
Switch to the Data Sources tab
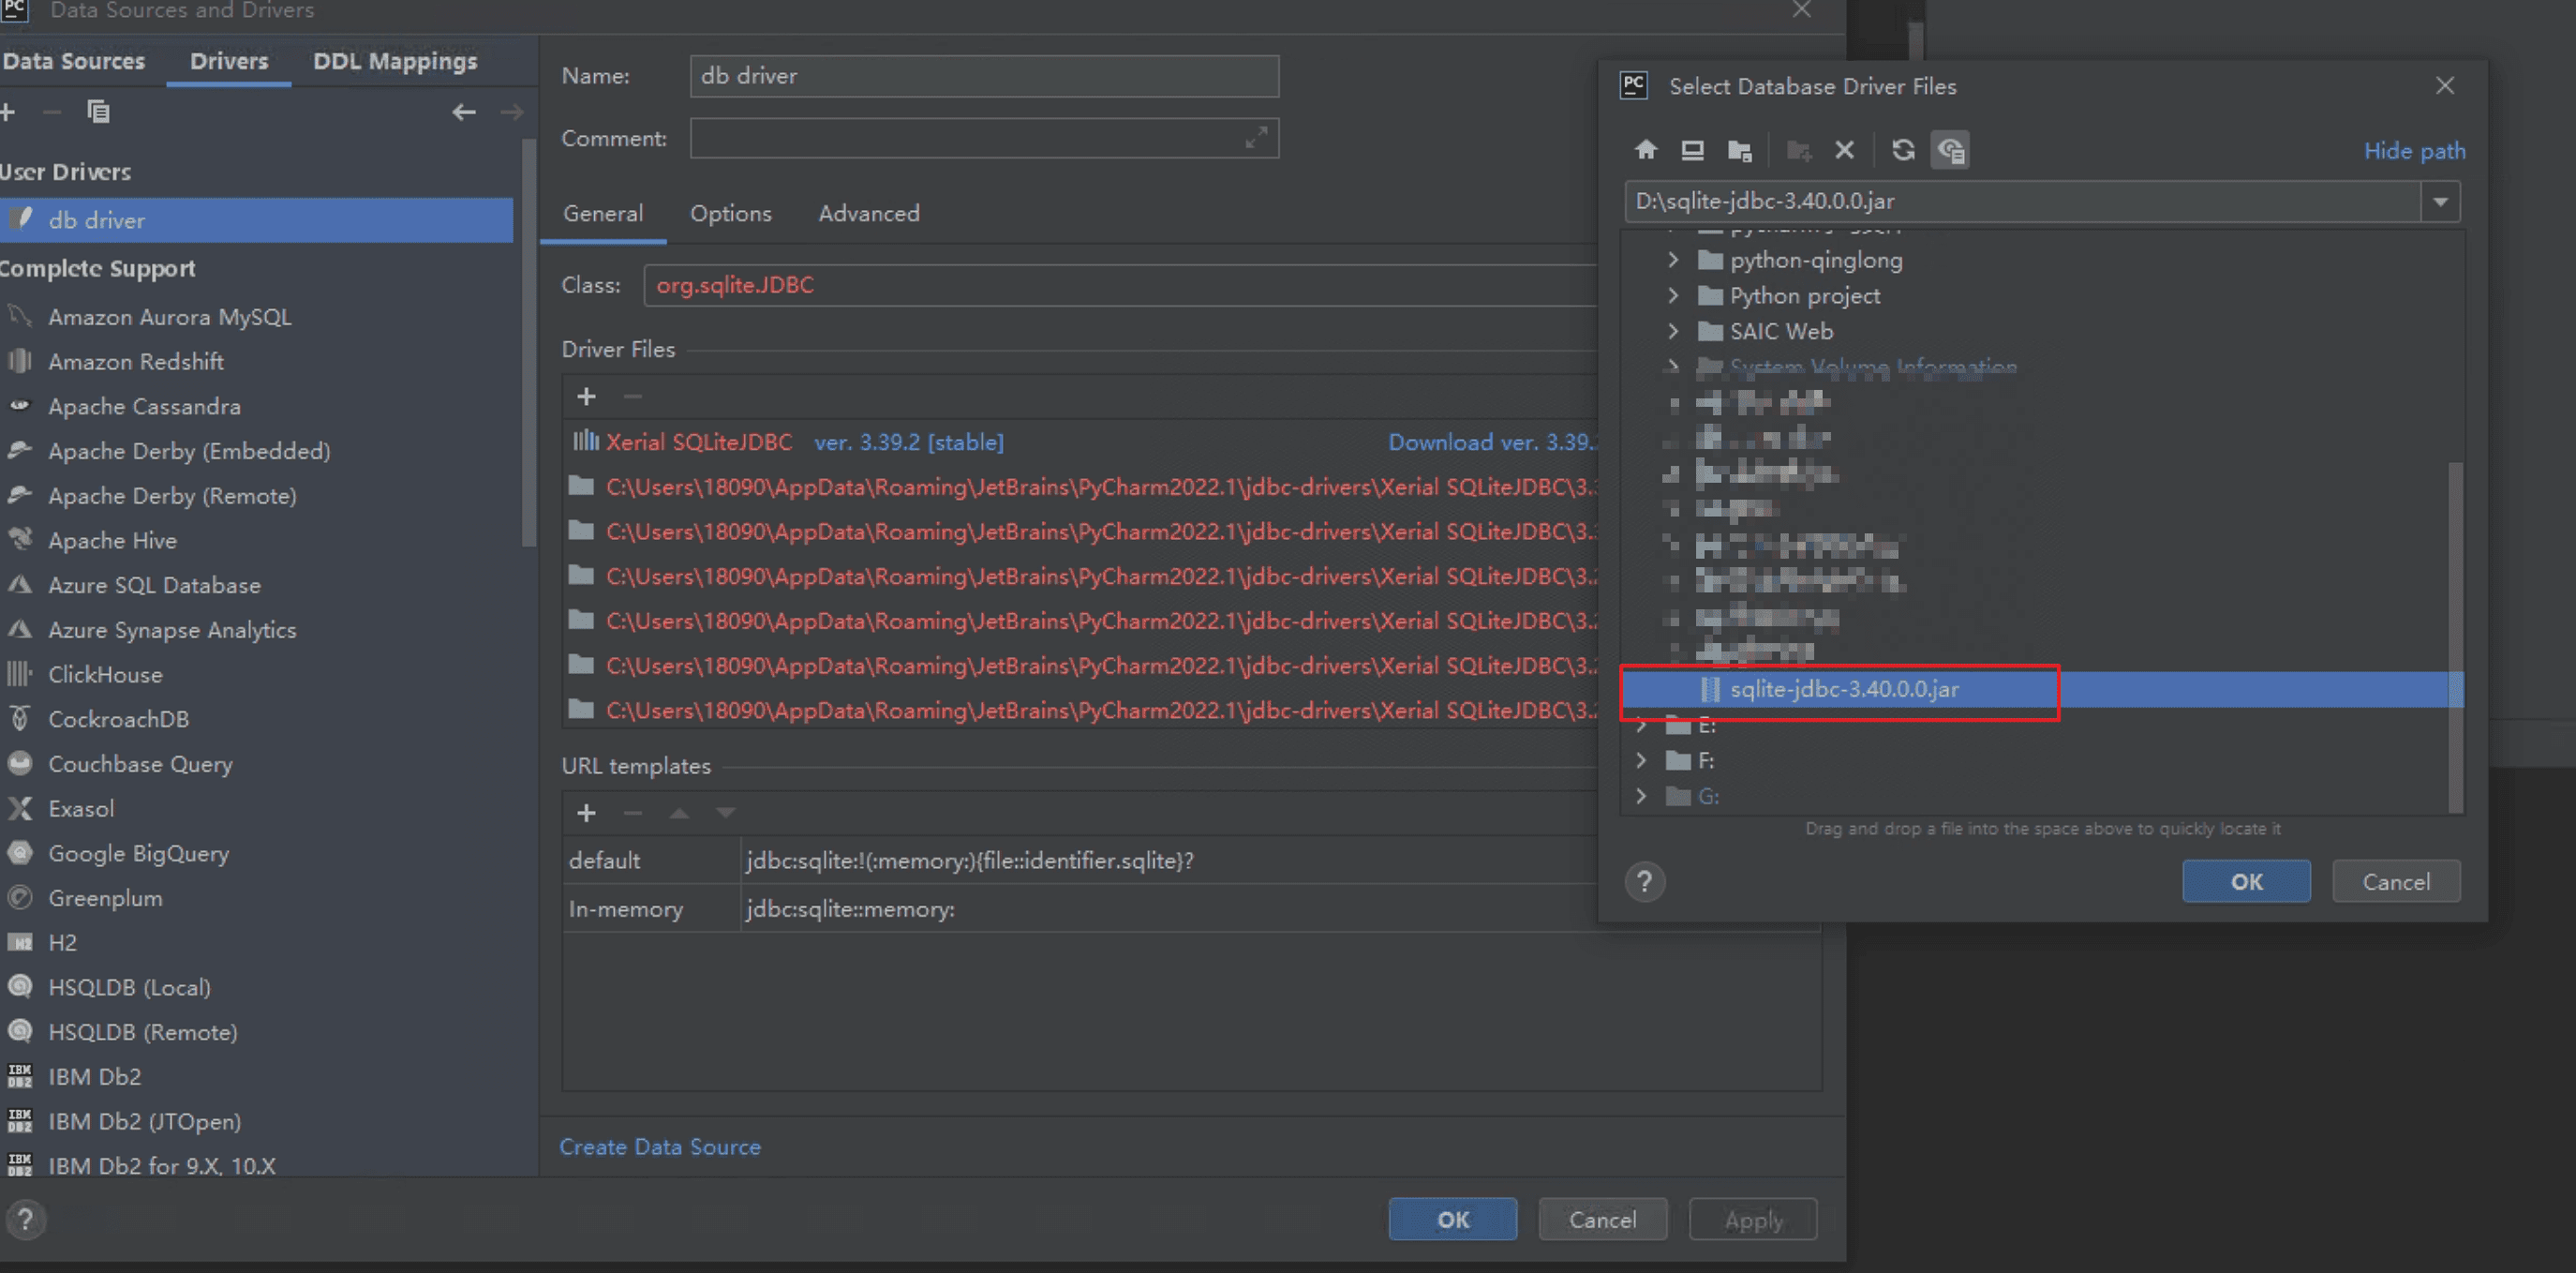[74, 61]
